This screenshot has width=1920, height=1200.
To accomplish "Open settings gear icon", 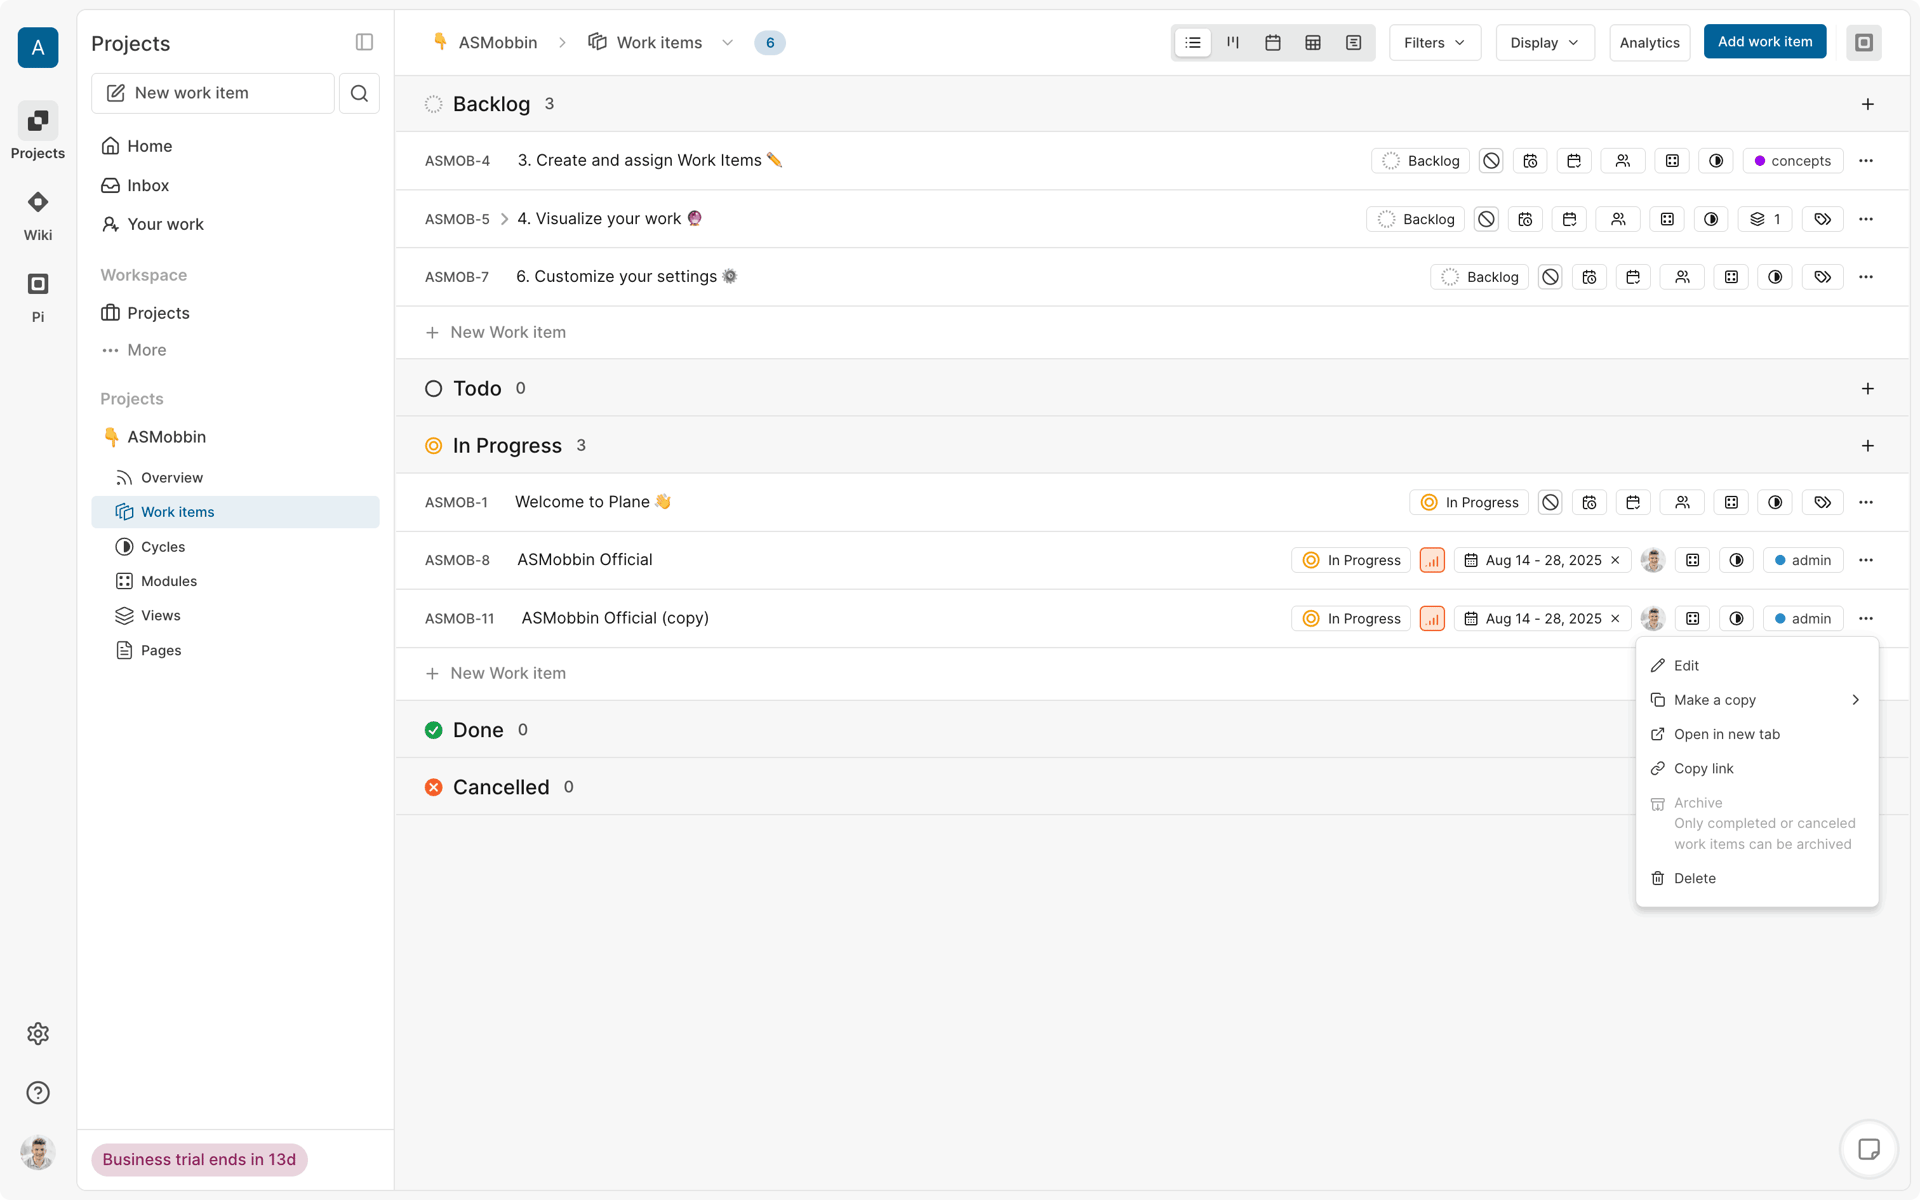I will coord(38,1033).
